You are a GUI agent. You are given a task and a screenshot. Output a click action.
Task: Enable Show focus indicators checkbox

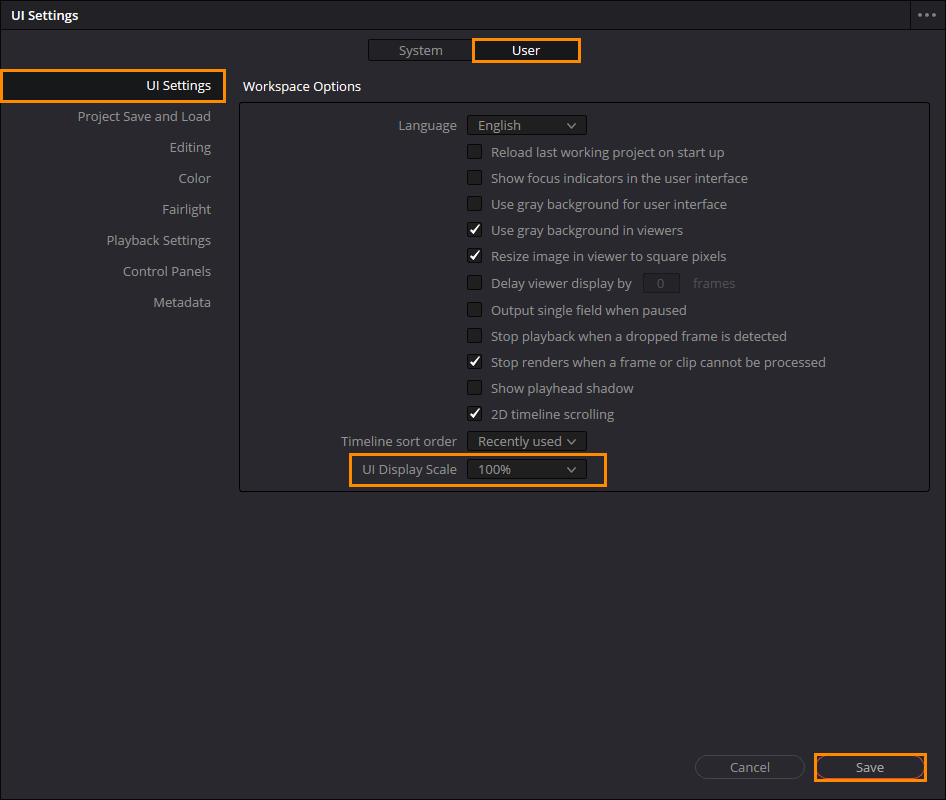[475, 177]
